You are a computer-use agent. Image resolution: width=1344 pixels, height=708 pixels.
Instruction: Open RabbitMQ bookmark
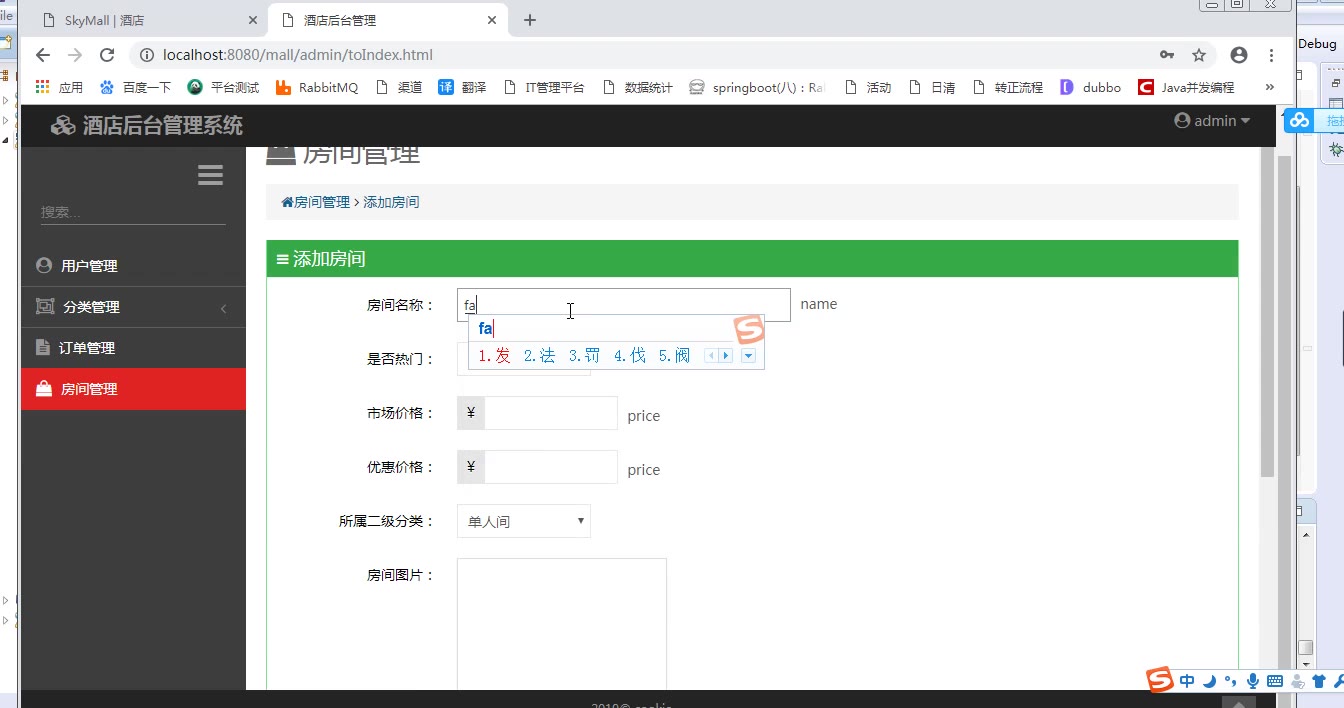pos(316,87)
